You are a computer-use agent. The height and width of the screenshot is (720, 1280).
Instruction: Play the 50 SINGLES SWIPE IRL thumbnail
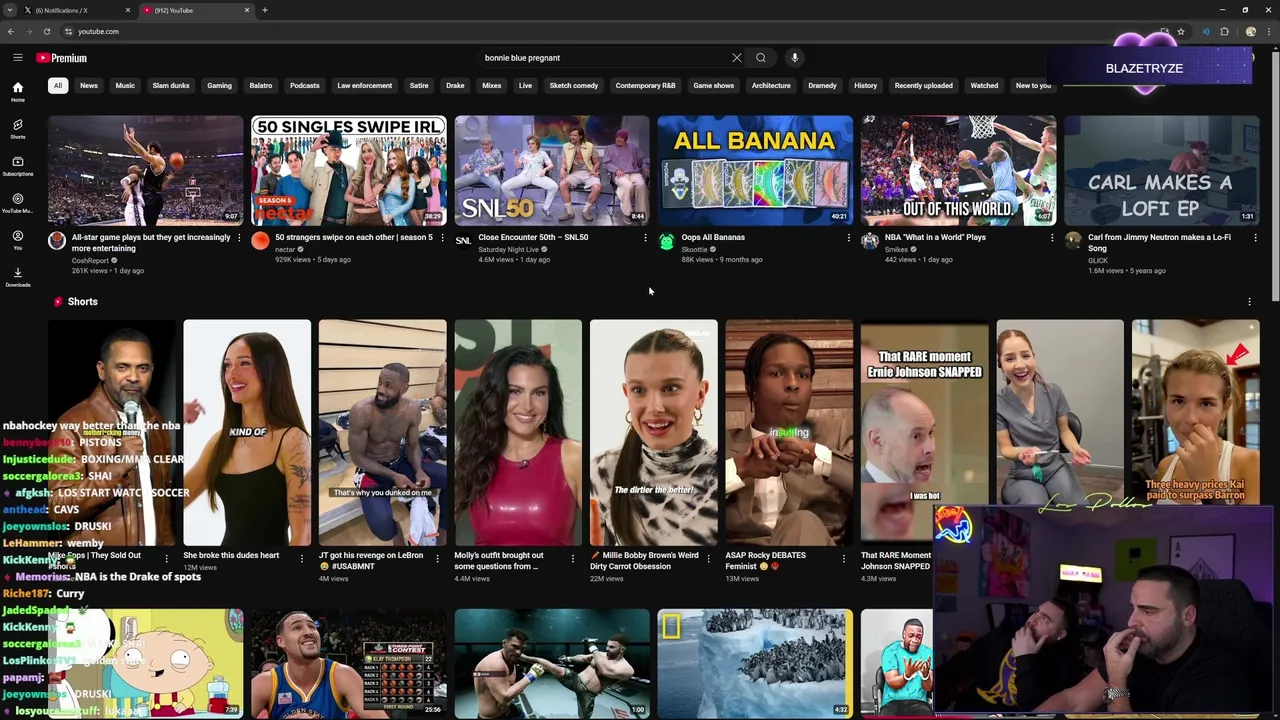pos(349,170)
